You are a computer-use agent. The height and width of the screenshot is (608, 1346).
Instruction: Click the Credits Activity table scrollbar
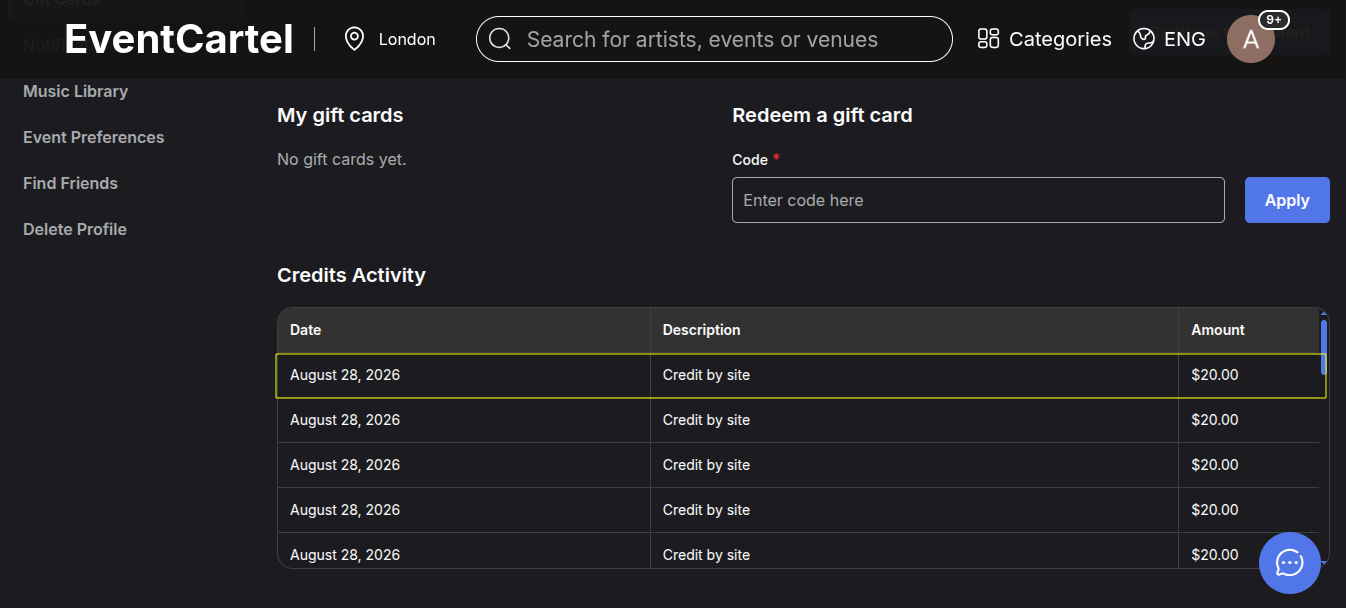(1324, 347)
